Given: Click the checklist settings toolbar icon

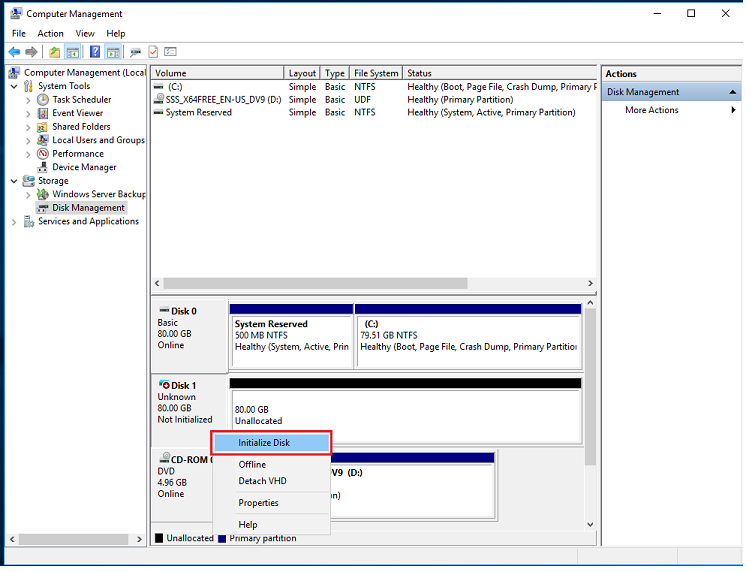Looking at the screenshot, I should (171, 51).
